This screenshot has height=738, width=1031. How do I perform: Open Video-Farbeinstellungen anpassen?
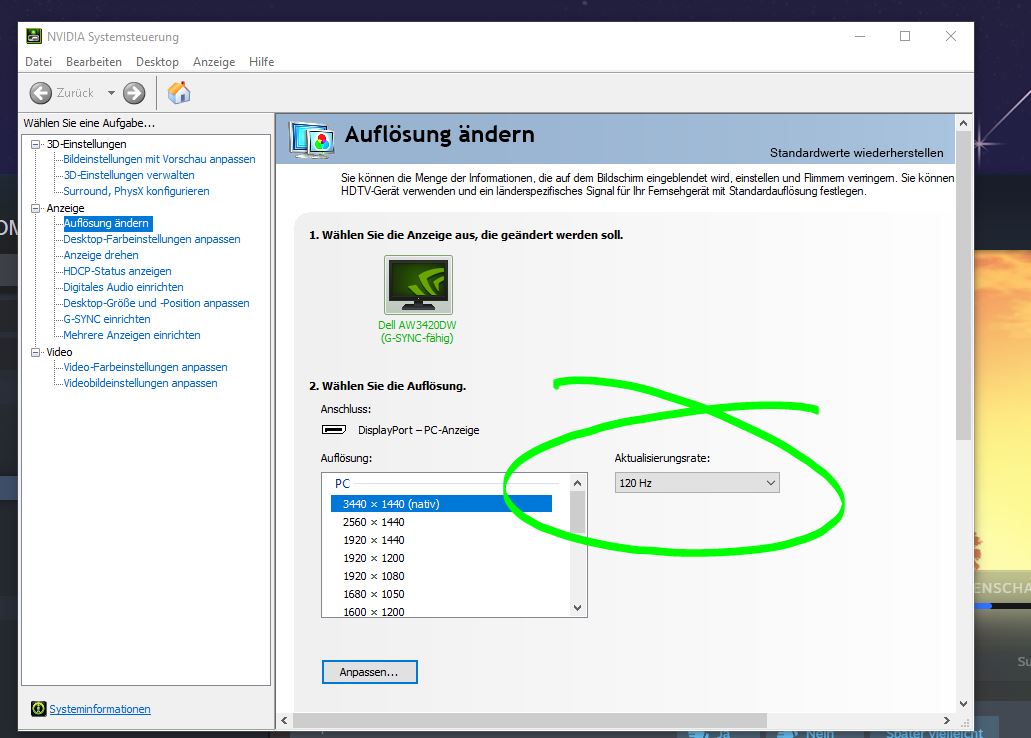coord(145,367)
